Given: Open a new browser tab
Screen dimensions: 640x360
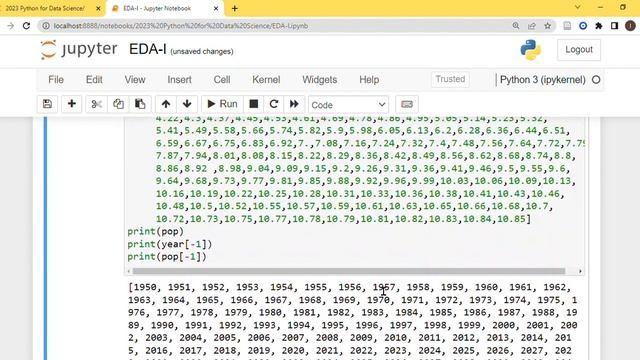Looking at the screenshot, I should [x=235, y=8].
